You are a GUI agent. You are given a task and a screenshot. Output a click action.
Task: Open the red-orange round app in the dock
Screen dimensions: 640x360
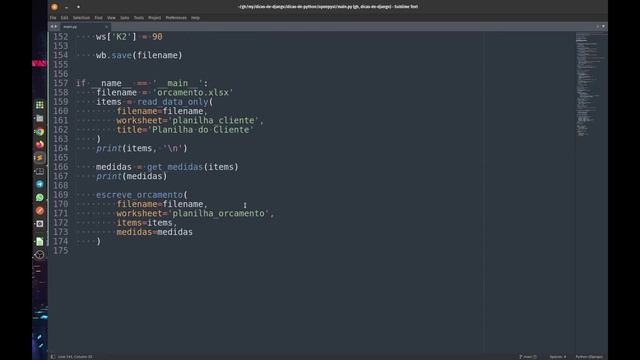click(x=40, y=211)
